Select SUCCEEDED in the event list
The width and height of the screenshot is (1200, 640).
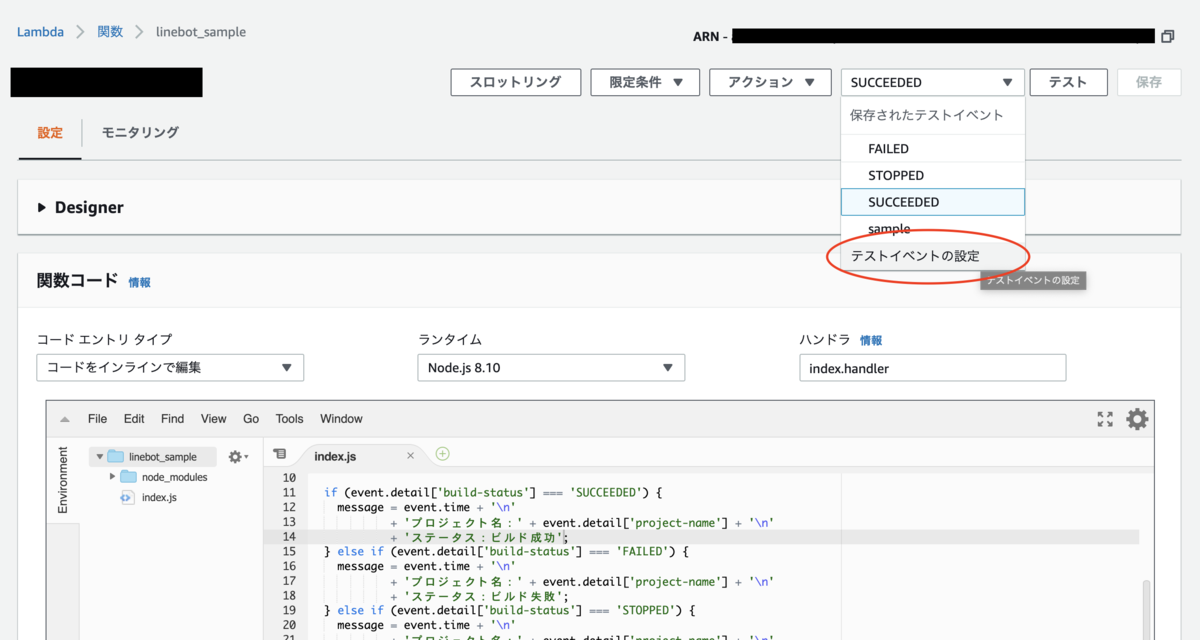click(933, 202)
